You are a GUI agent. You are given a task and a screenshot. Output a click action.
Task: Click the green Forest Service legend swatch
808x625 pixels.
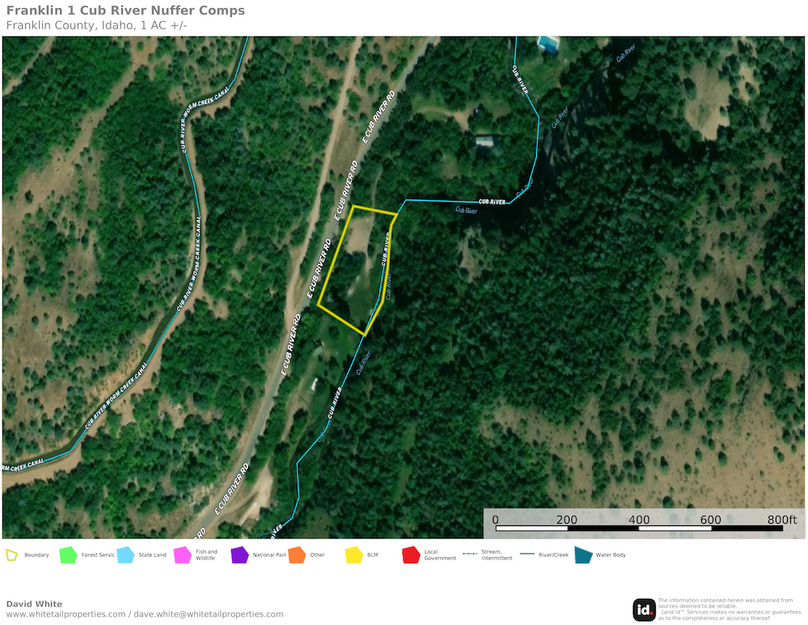(68, 555)
